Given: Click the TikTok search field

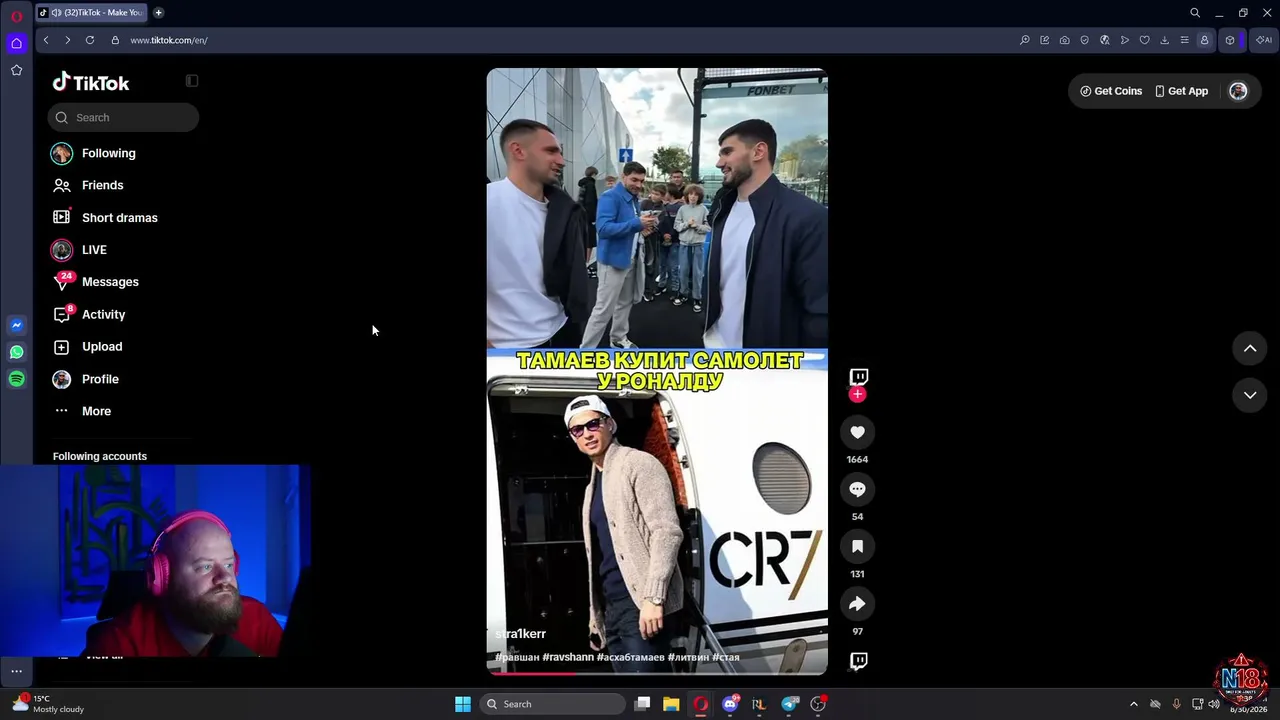Looking at the screenshot, I should pos(123,117).
